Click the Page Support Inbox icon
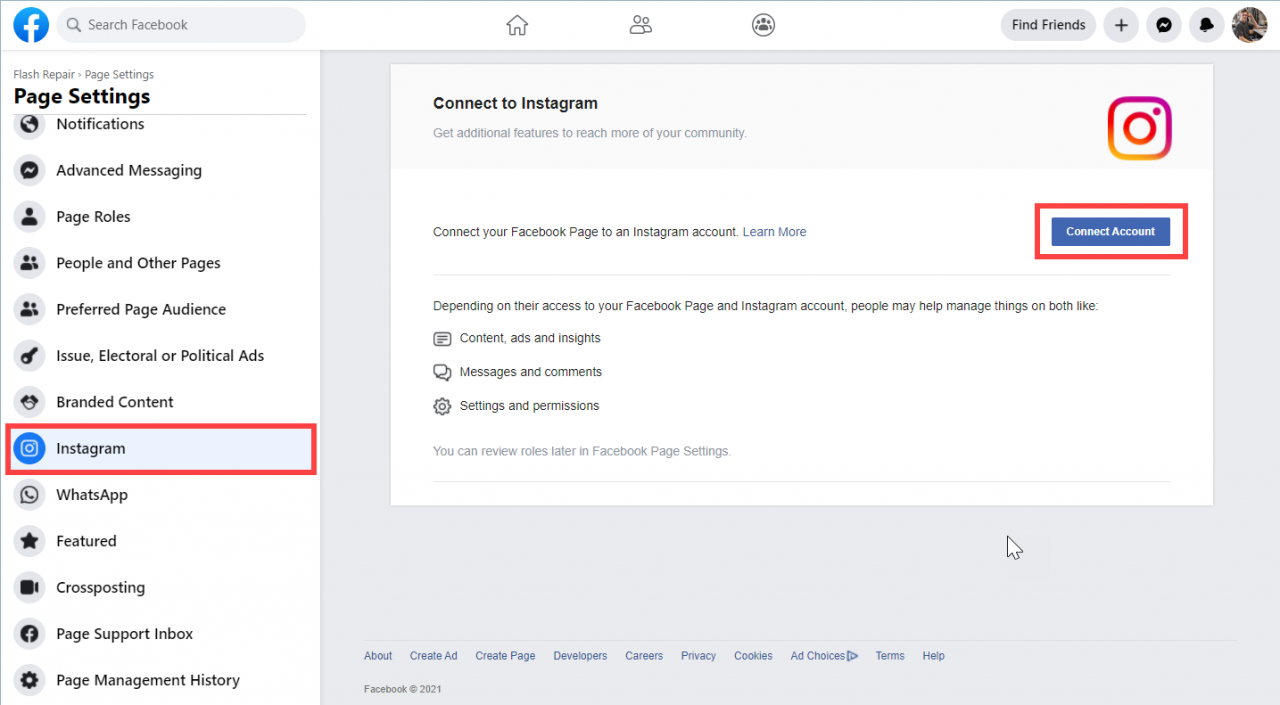The height and width of the screenshot is (705, 1280). coord(30,633)
